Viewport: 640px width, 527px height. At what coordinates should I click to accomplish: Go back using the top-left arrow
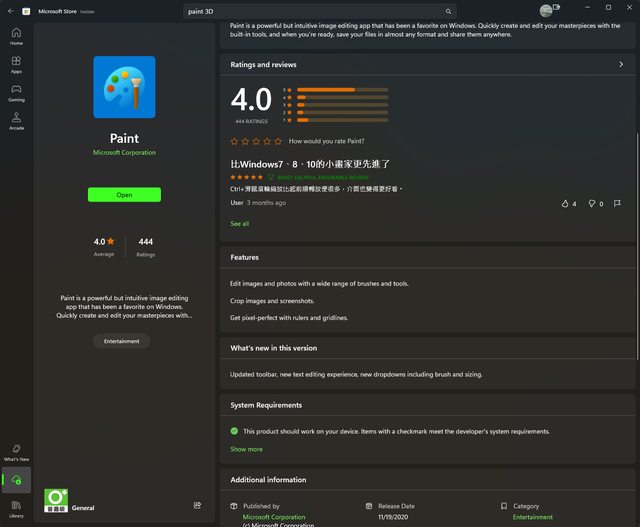[x=9, y=10]
